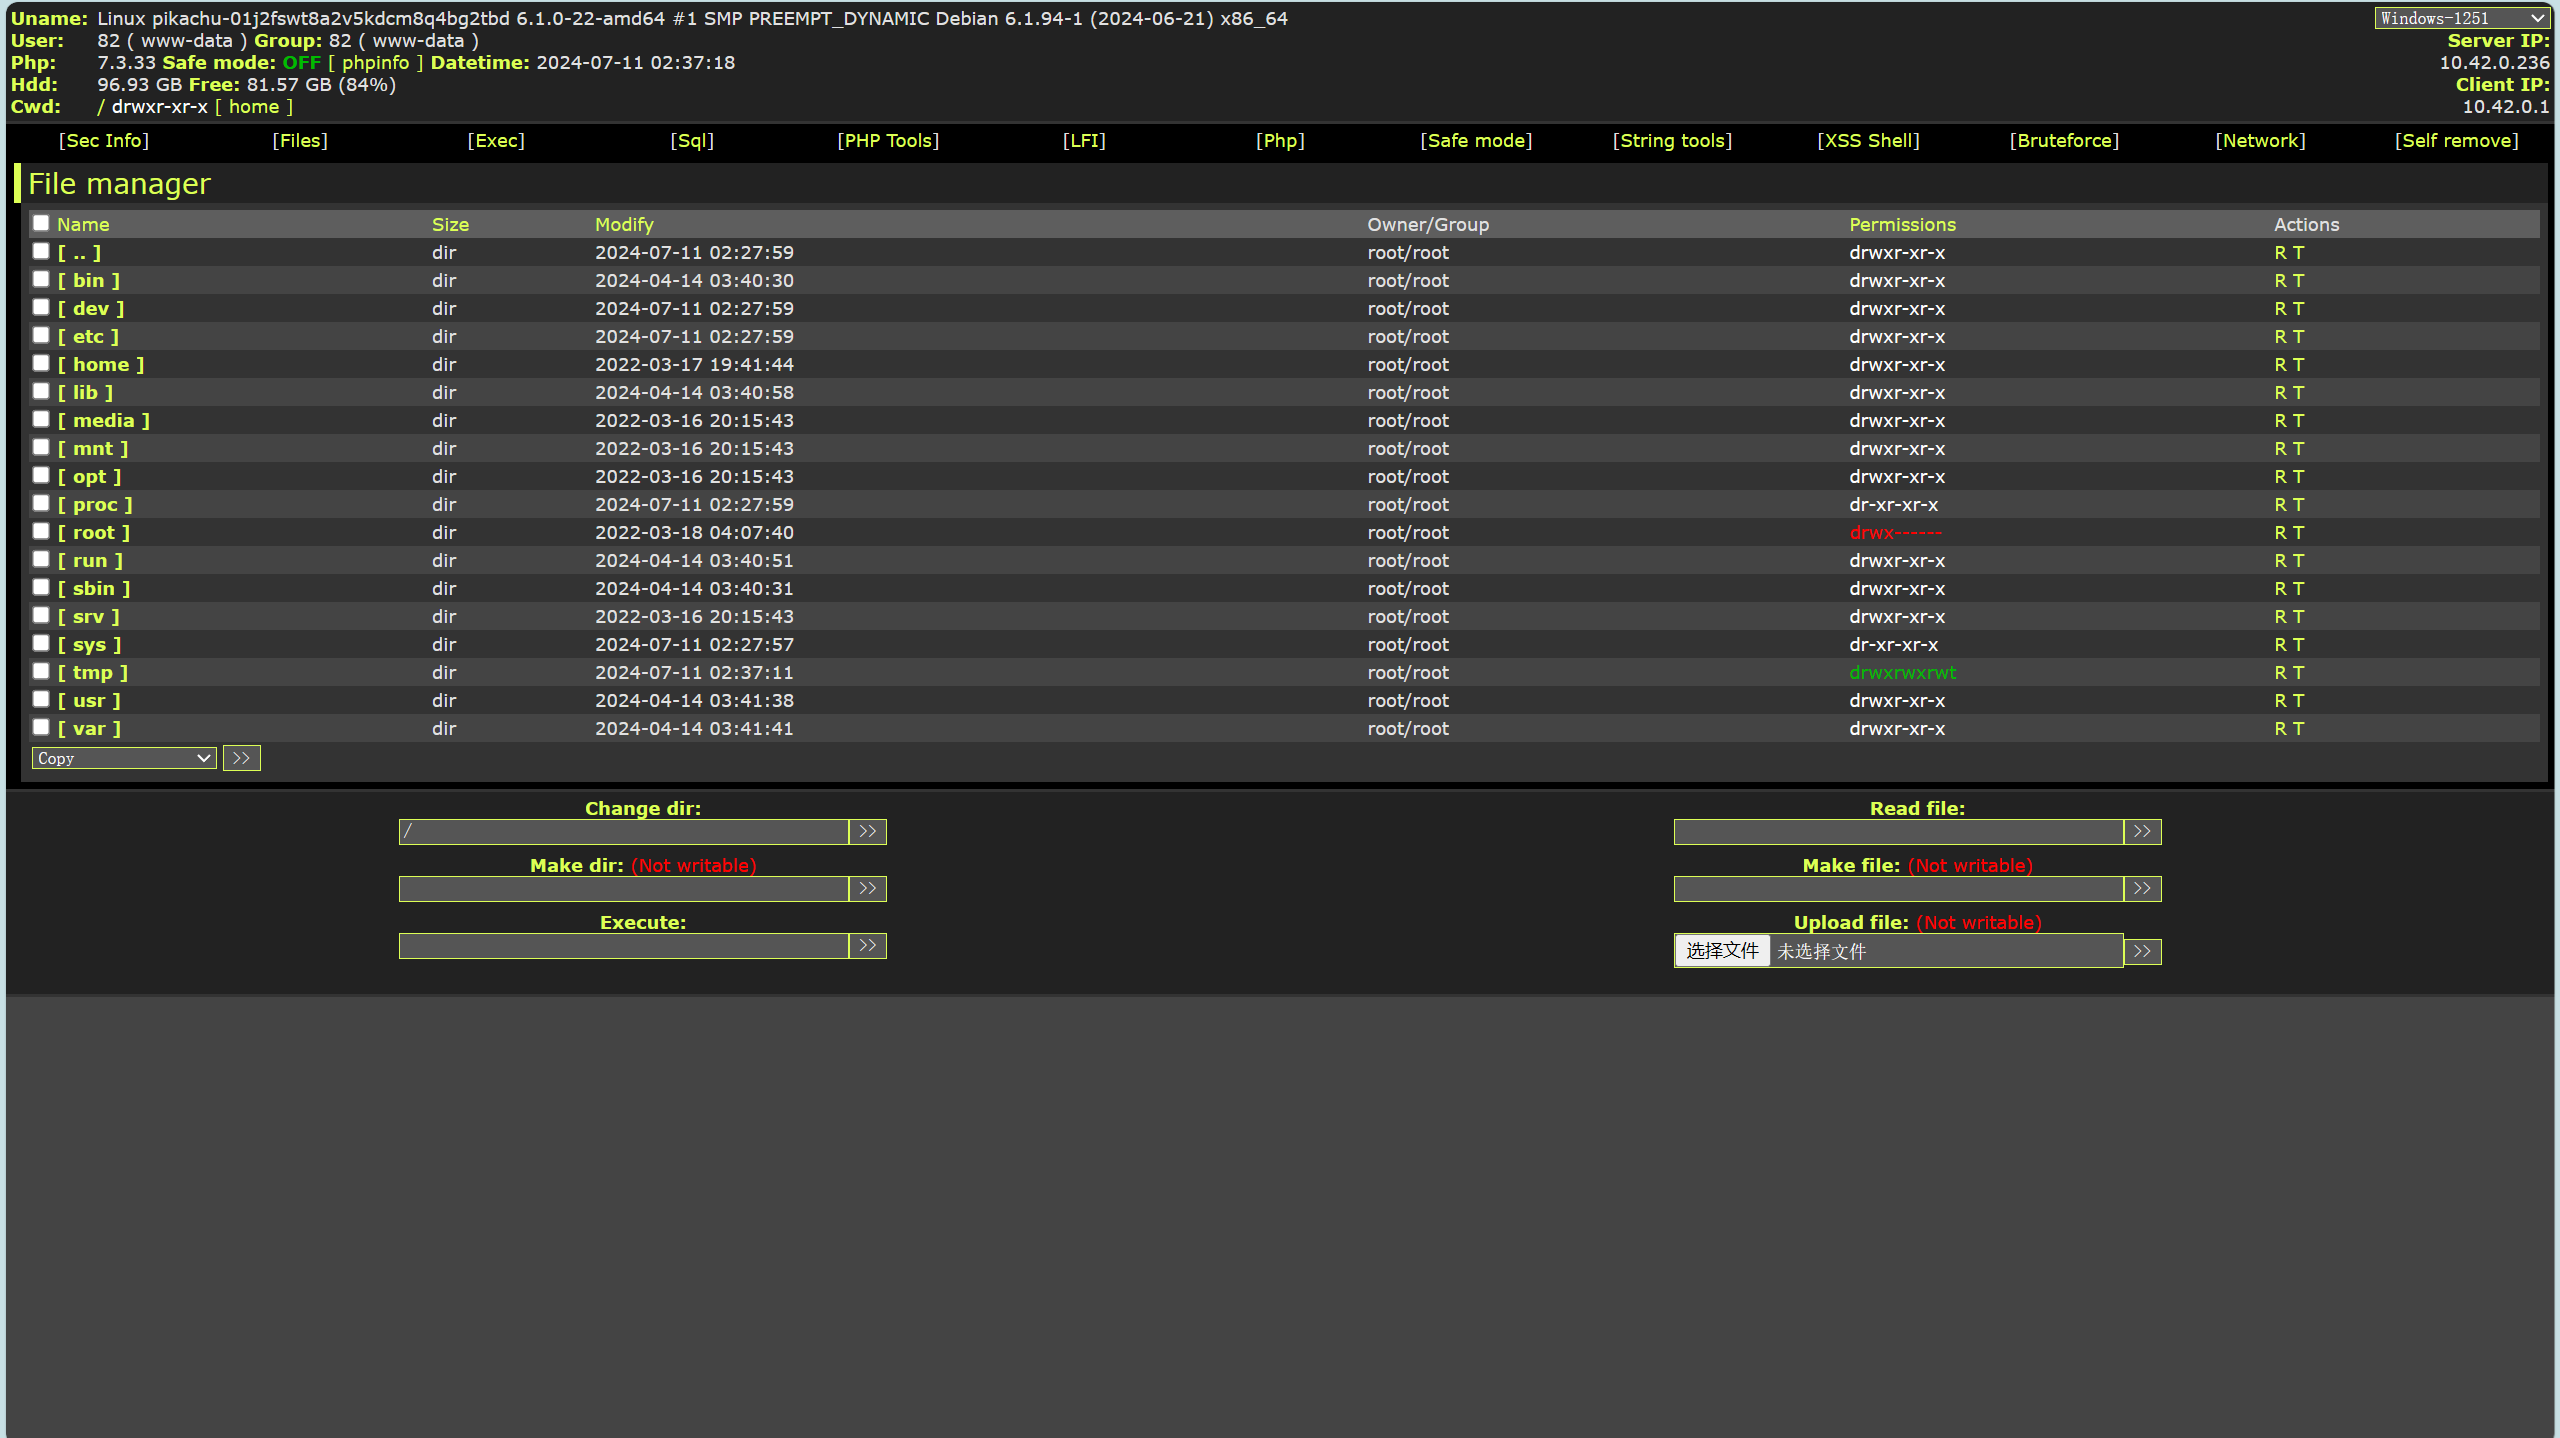
Task: Expand the Copy action dropdown
Action: click(x=123, y=758)
